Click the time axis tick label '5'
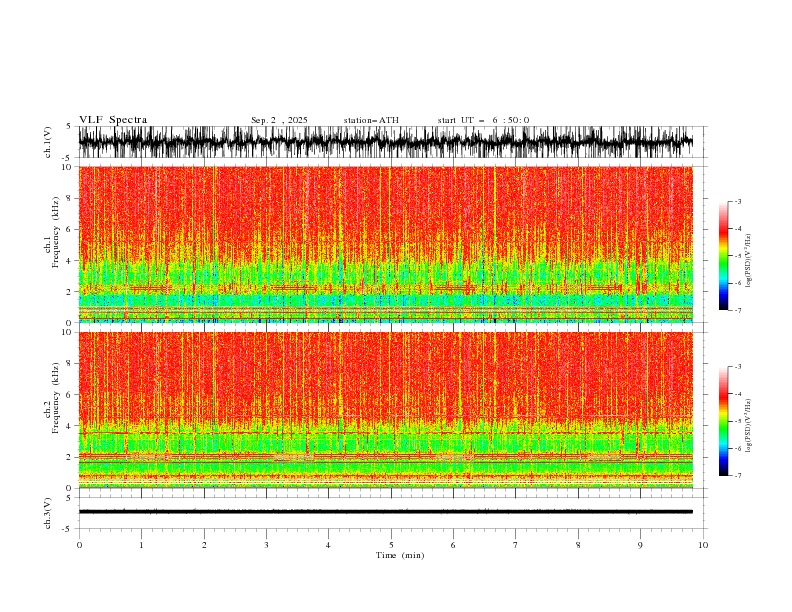 (x=391, y=545)
